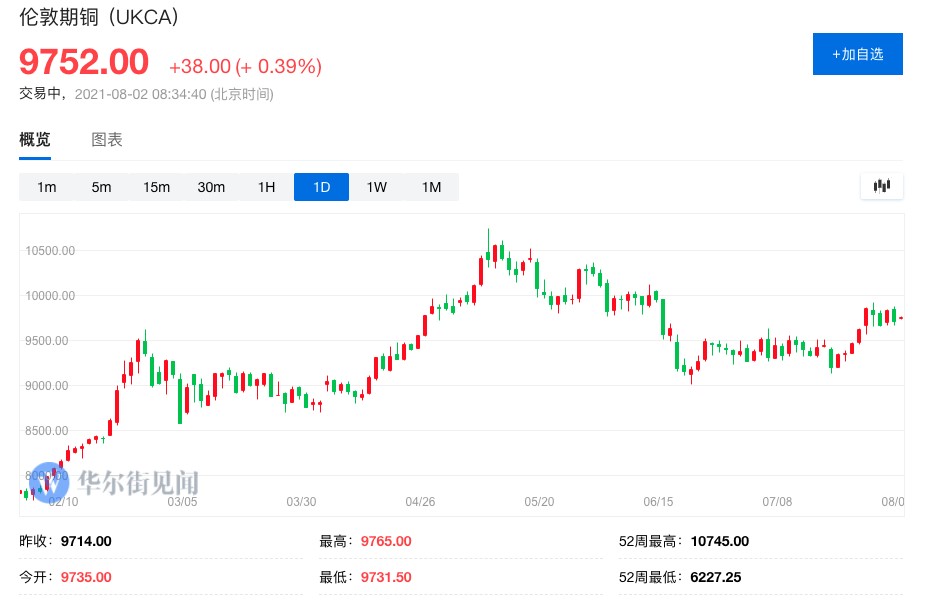Click the 昨收 value 9714.00
The width and height of the screenshot is (930, 609).
[x=86, y=542]
